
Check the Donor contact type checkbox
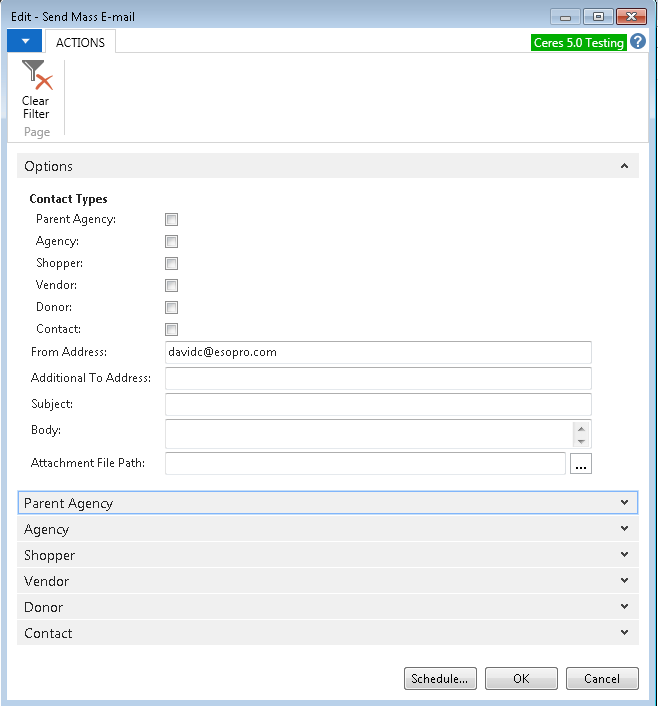[x=171, y=308]
